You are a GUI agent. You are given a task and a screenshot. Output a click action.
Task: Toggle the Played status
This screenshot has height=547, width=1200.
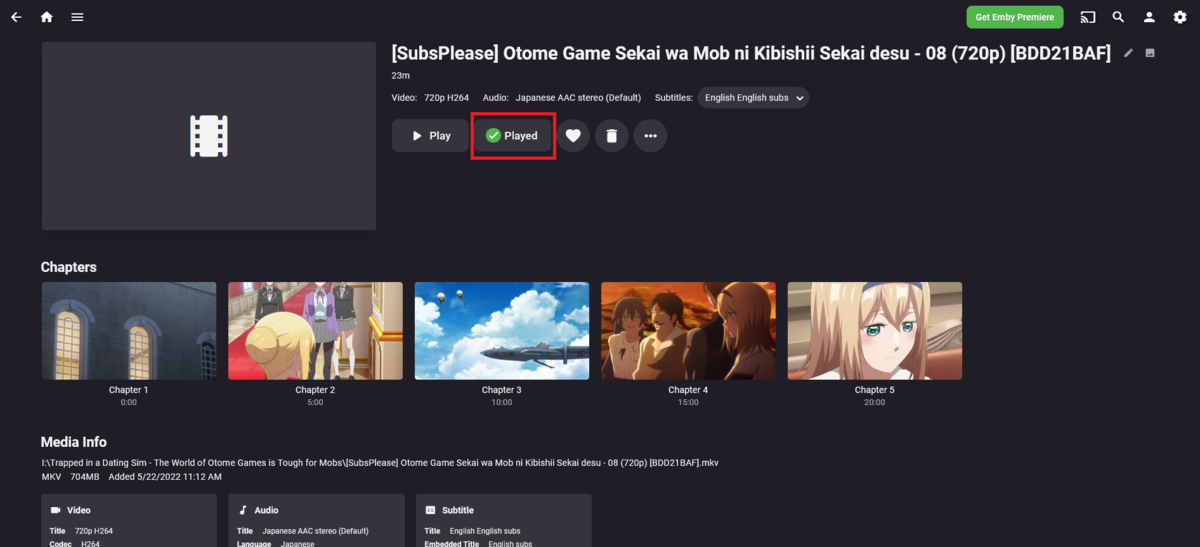513,136
